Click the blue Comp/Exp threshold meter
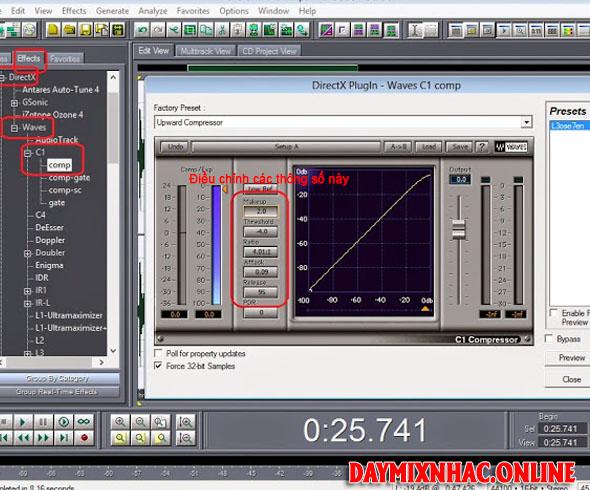Viewport: 590px width, 490px height. point(216,245)
